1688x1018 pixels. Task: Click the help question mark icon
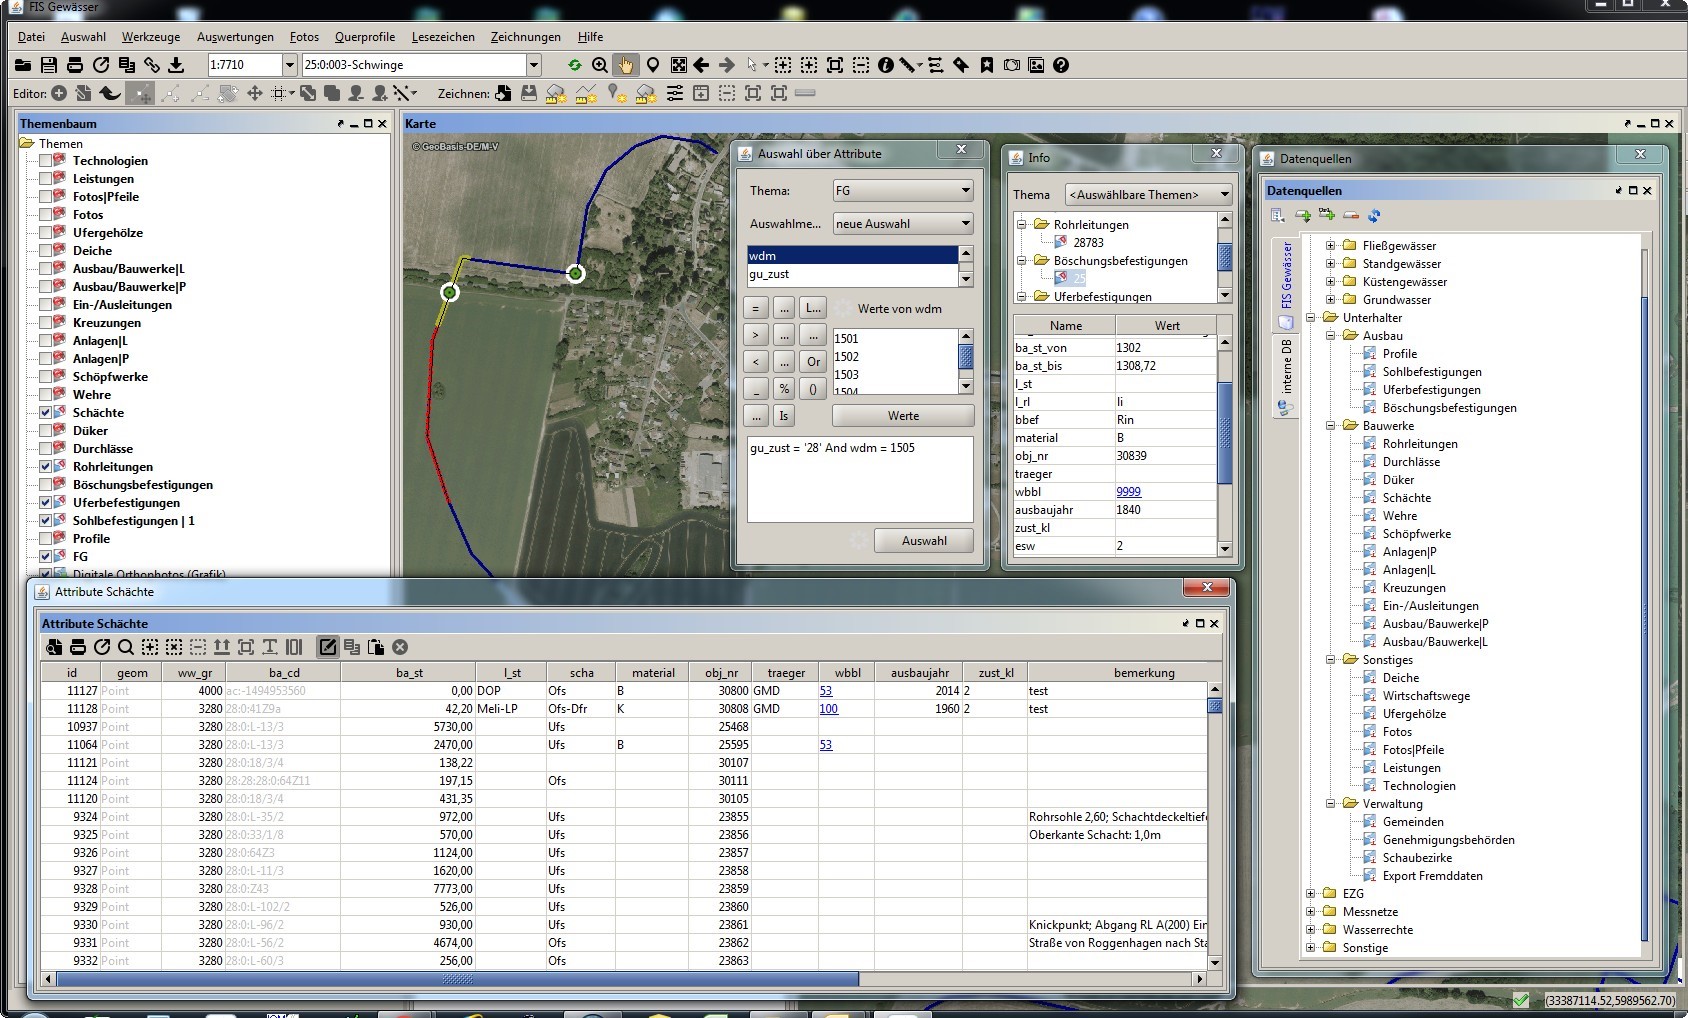click(1061, 65)
